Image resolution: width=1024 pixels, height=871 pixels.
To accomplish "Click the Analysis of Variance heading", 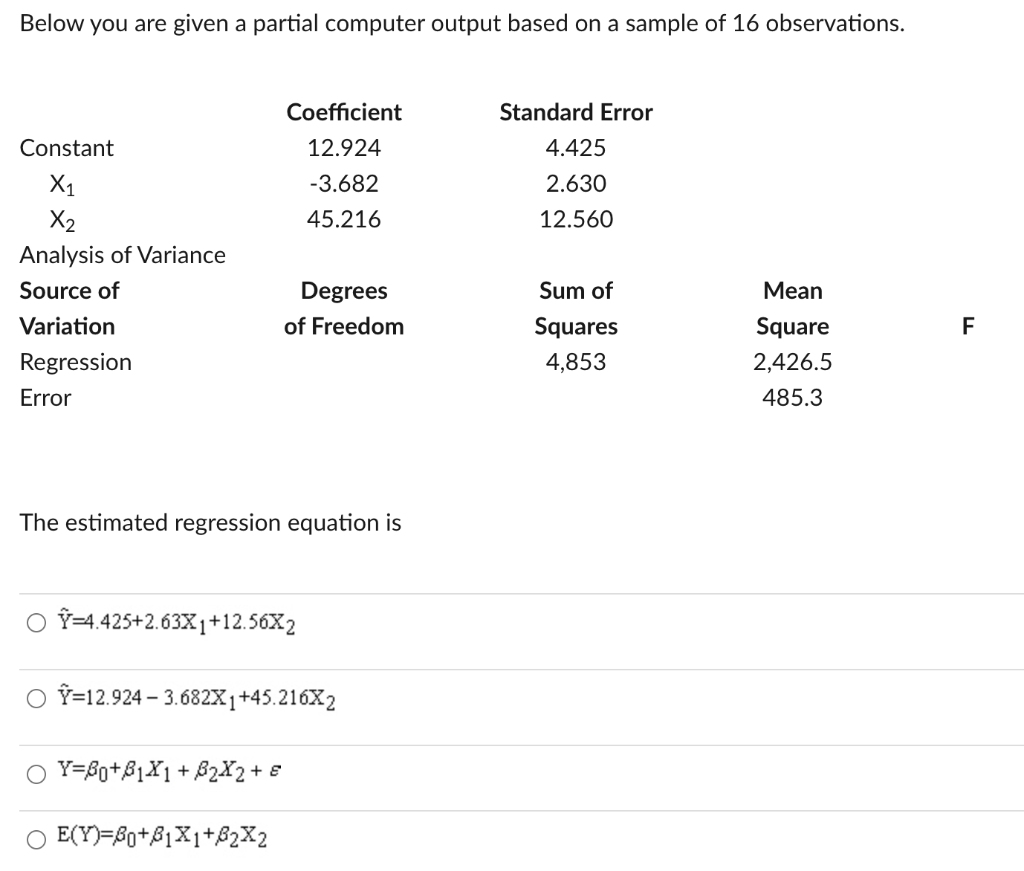I will click(x=122, y=255).
